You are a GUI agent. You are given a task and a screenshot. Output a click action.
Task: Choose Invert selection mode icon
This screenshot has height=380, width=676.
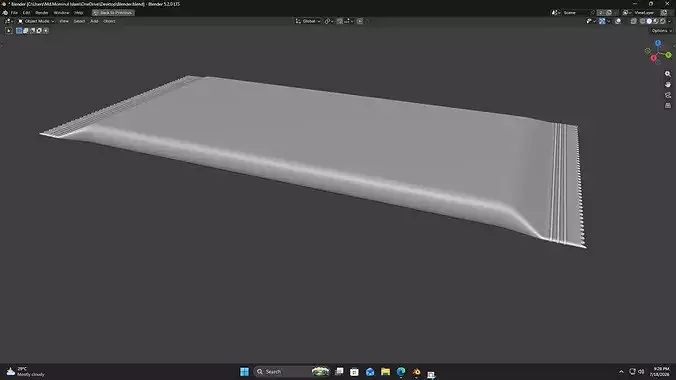pyautogui.click(x=39, y=31)
